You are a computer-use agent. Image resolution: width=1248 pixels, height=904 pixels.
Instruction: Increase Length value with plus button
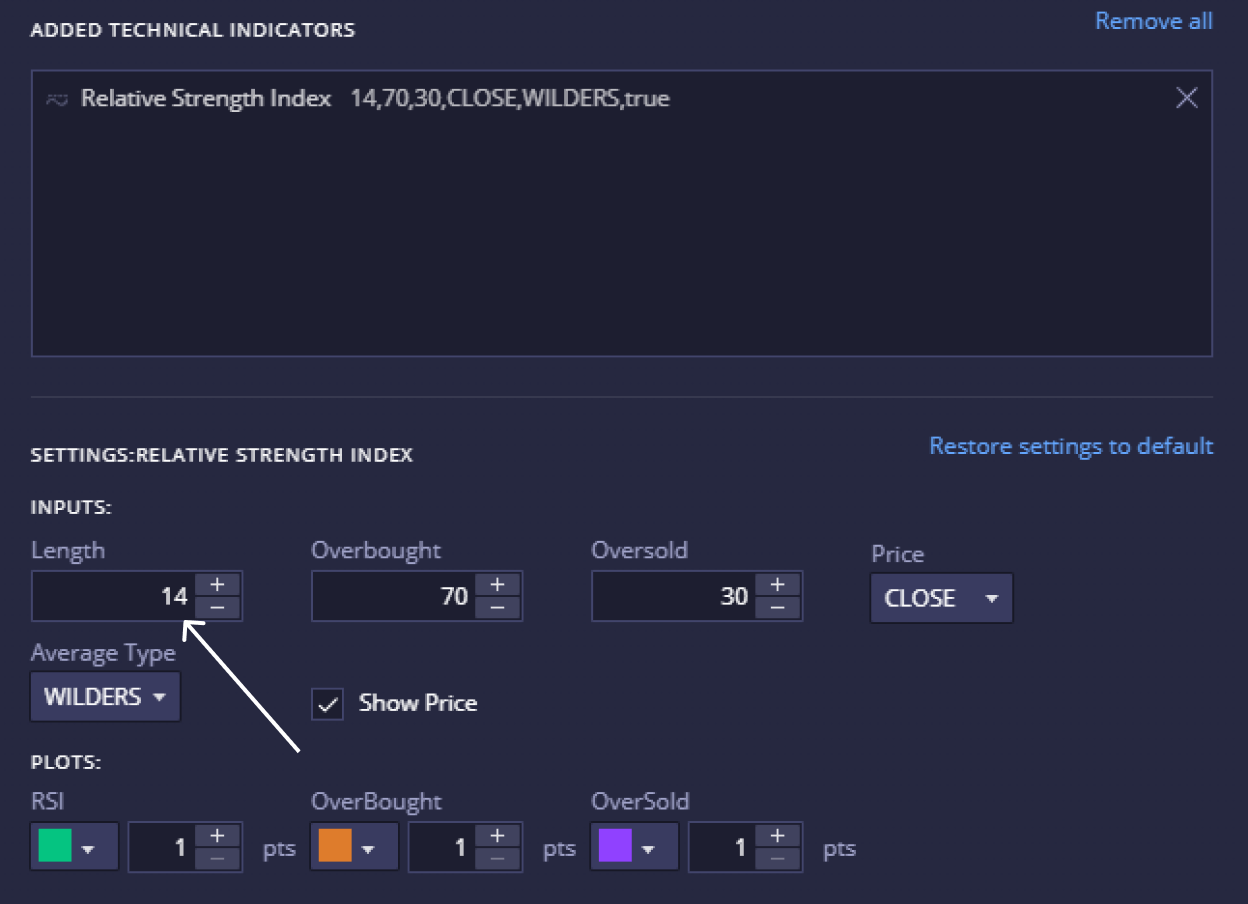218,585
